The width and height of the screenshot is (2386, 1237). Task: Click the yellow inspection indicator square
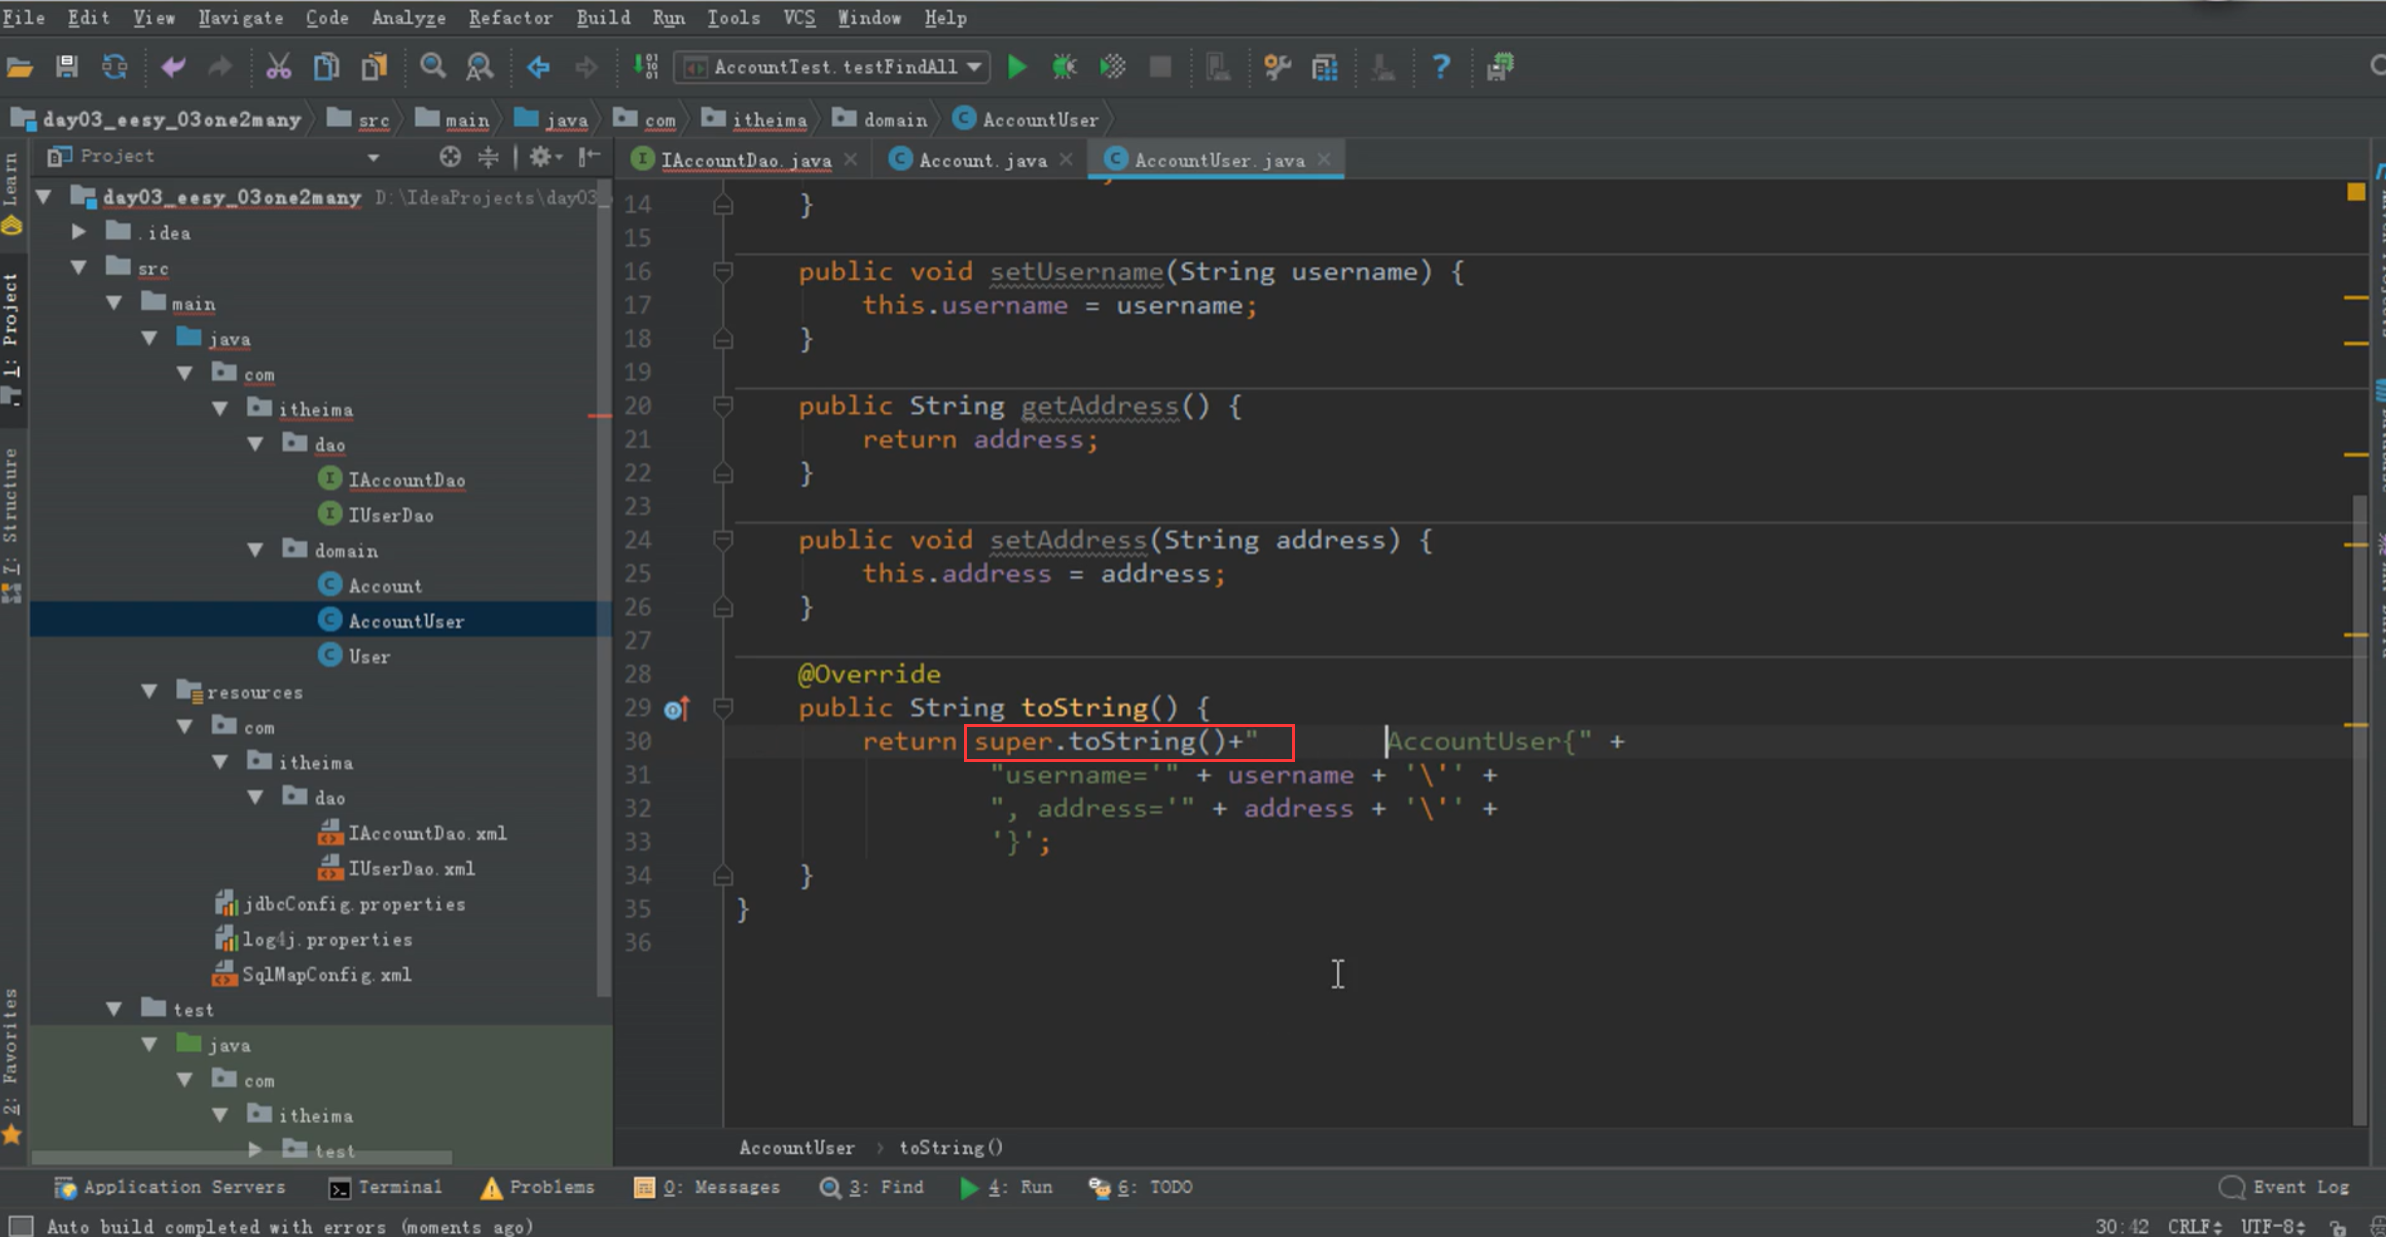2356,192
